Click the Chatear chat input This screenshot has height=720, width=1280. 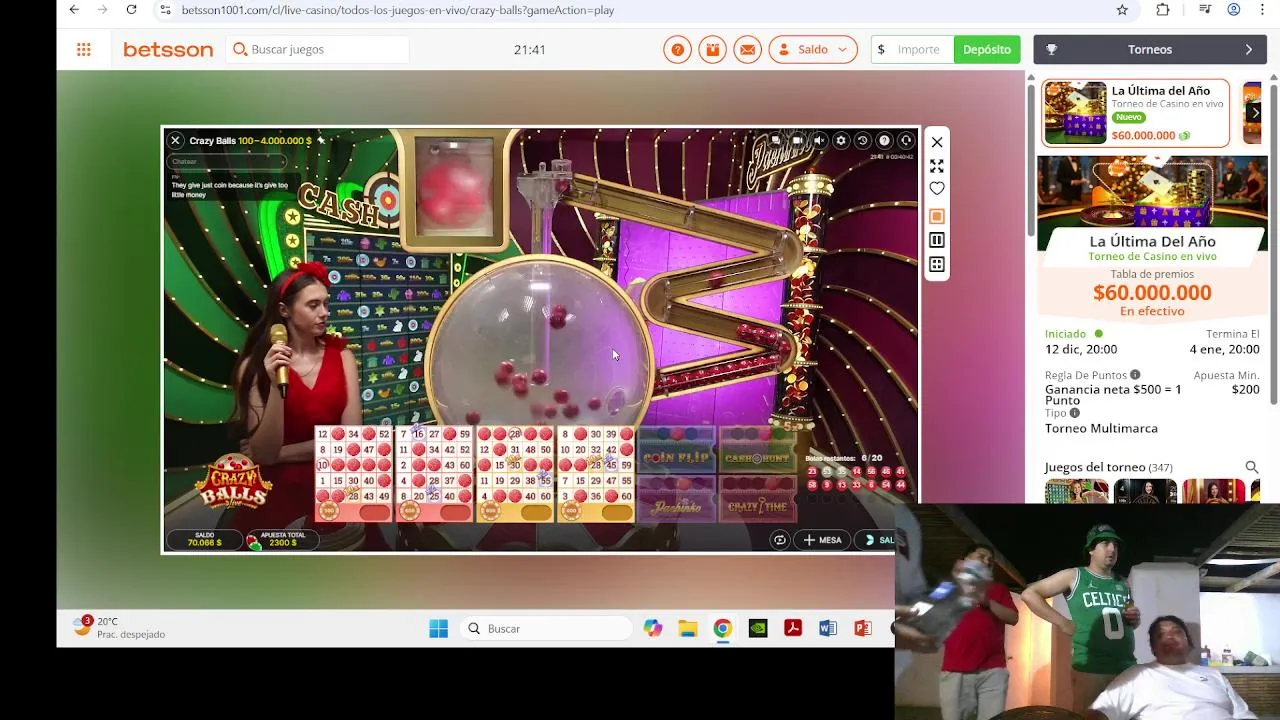[x=227, y=161]
